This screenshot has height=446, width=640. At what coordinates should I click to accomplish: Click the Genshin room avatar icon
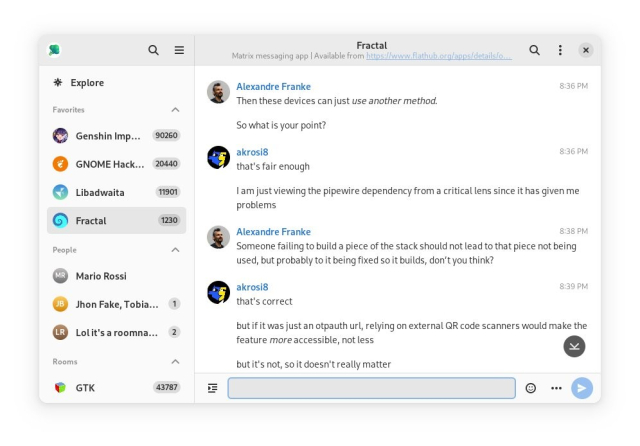point(60,135)
